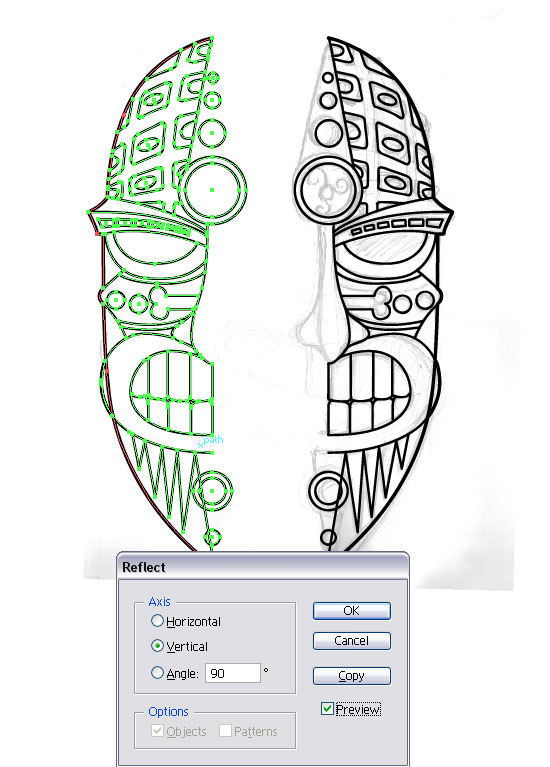Image resolution: width=550 pixels, height=767 pixels.
Task: Click the cyan "path" smart guide label
Action: [x=213, y=440]
